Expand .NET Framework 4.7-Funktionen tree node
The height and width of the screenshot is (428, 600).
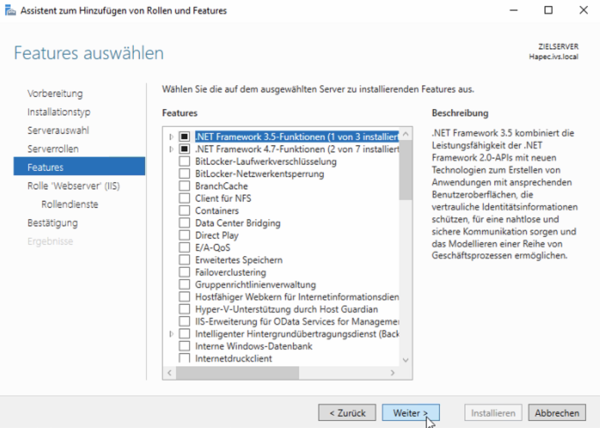pyautogui.click(x=171, y=148)
